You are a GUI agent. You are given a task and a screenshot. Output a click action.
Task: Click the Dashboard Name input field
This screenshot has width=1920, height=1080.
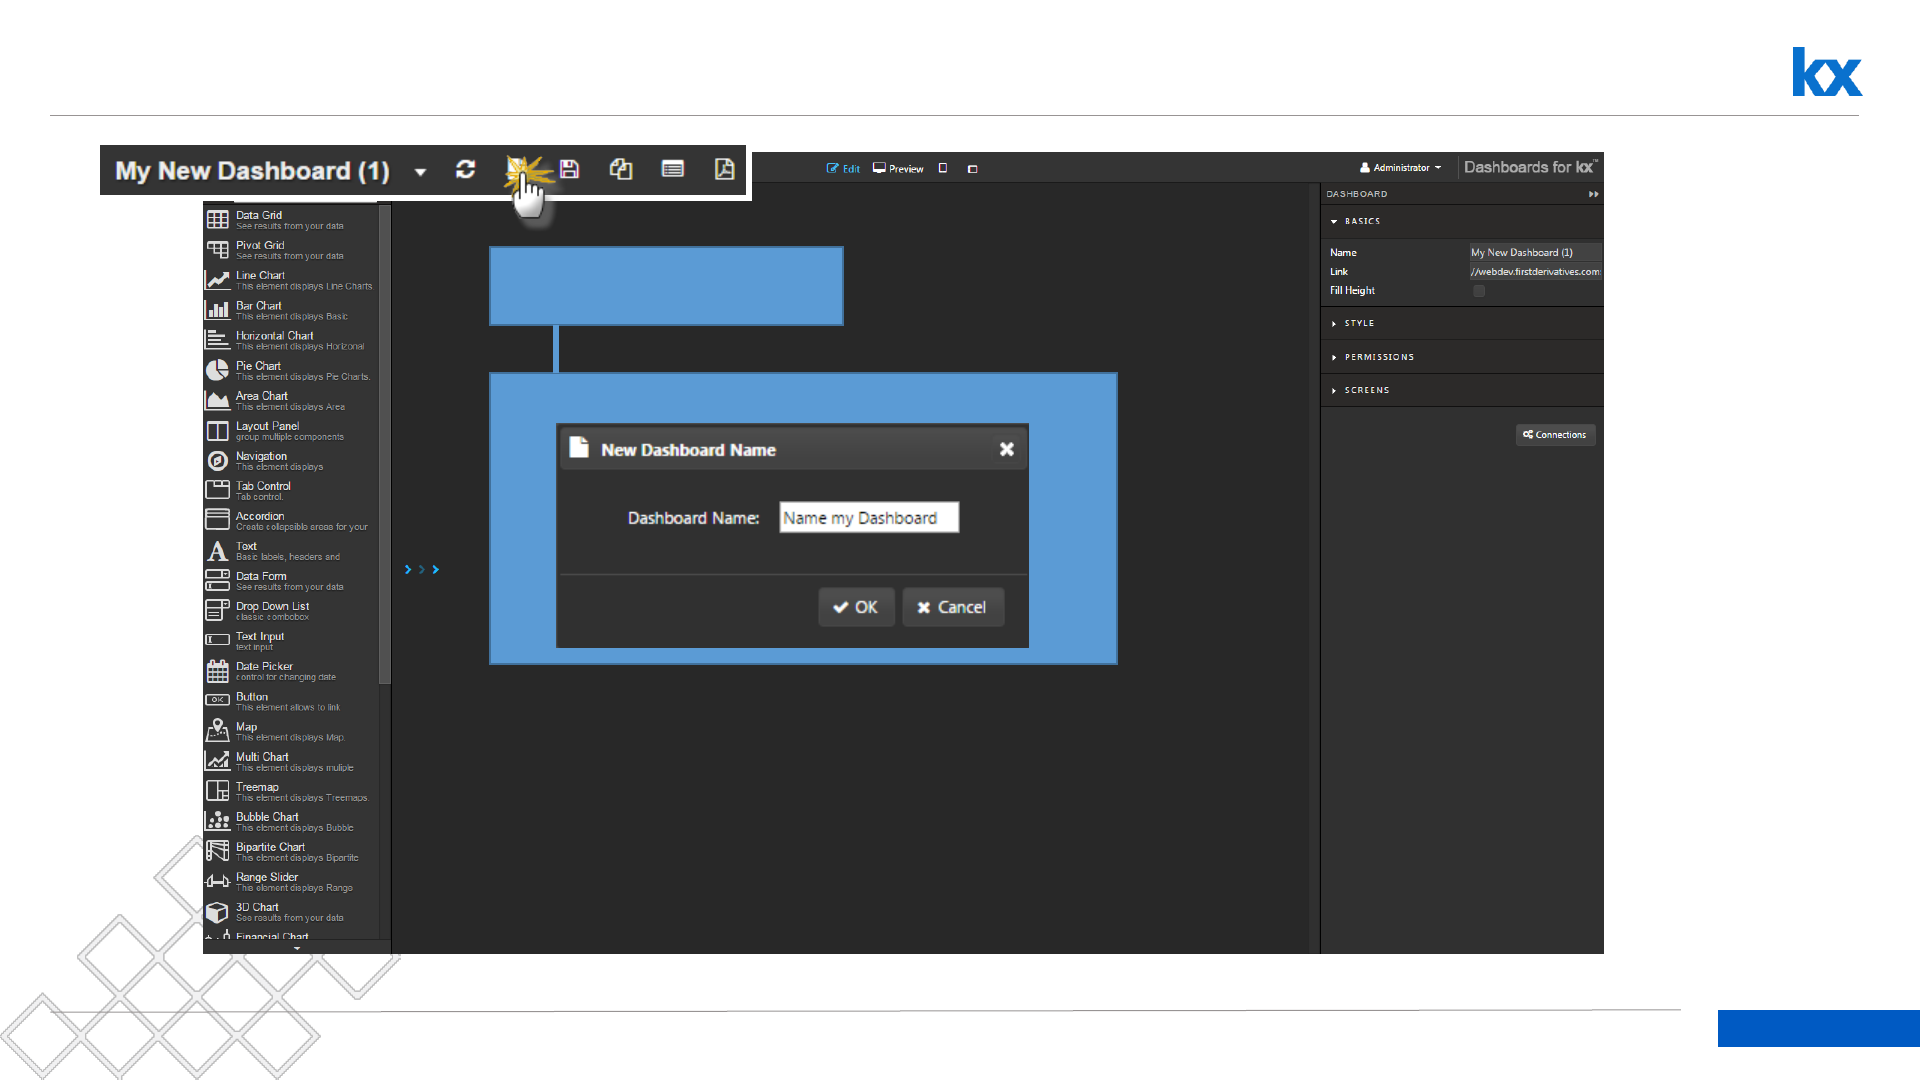tap(868, 518)
